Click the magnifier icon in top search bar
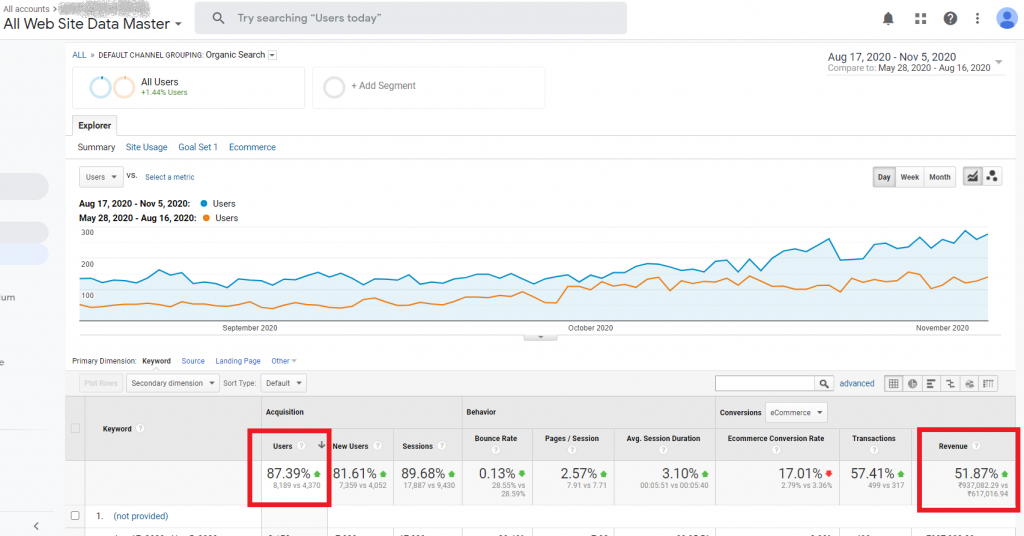Image resolution: width=1024 pixels, height=536 pixels. [x=219, y=18]
